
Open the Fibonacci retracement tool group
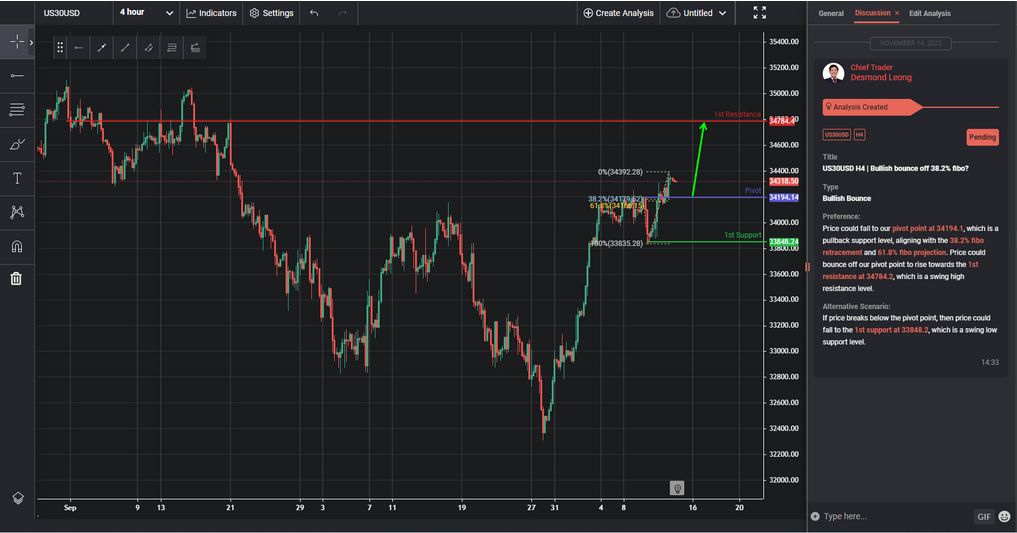[x=17, y=110]
